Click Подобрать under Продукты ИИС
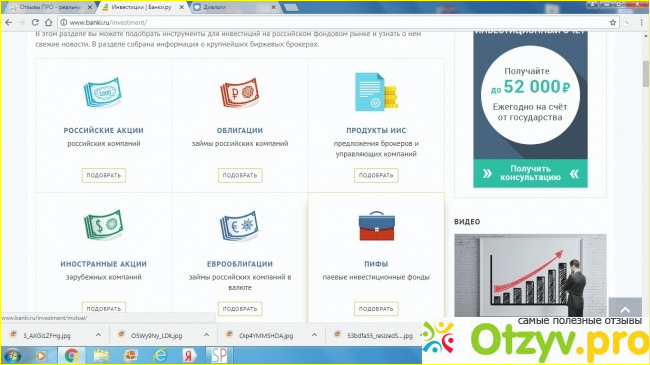The width and height of the screenshot is (650, 365). (376, 175)
